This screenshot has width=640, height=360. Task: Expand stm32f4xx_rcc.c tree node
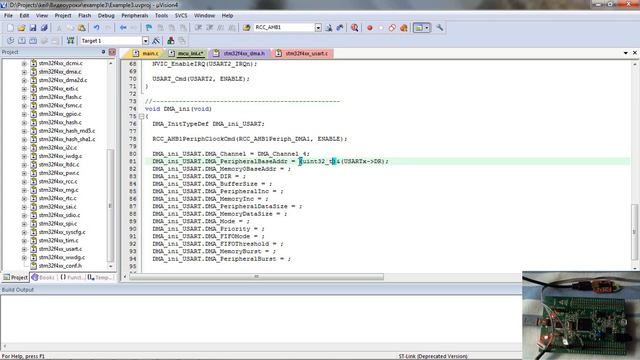pyautogui.click(x=24, y=182)
